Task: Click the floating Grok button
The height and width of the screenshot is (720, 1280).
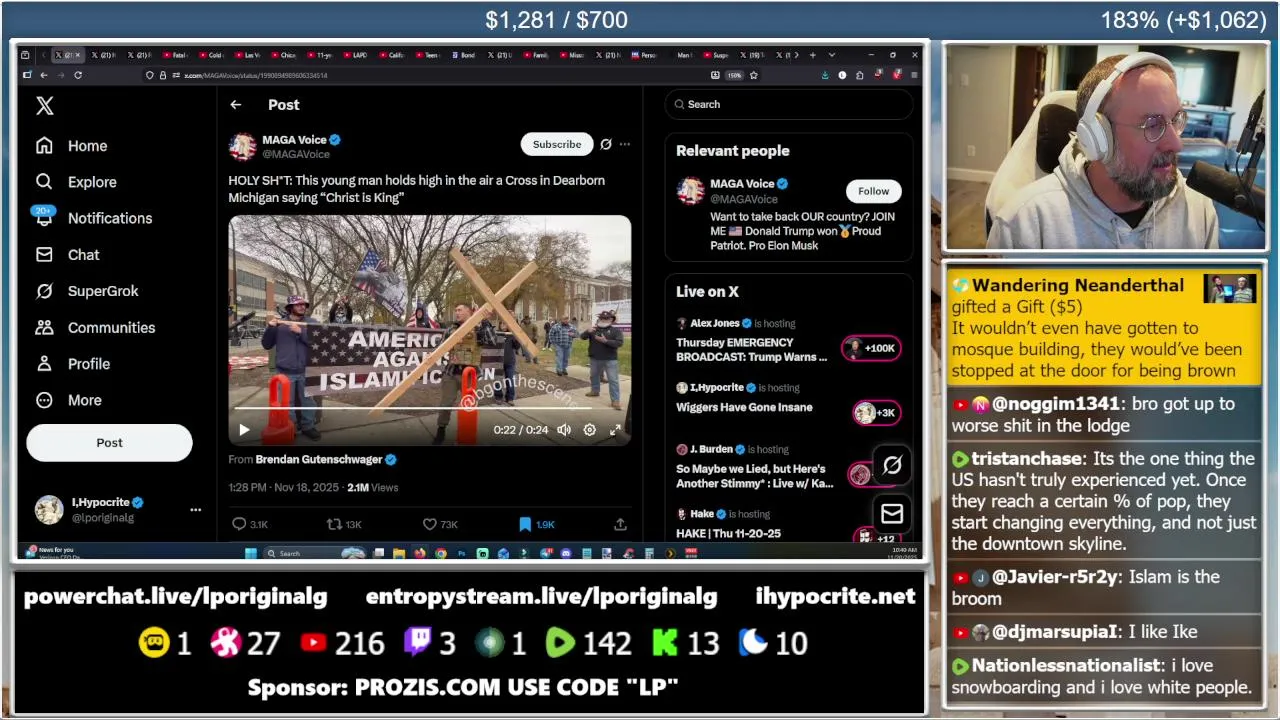Action: (x=892, y=465)
